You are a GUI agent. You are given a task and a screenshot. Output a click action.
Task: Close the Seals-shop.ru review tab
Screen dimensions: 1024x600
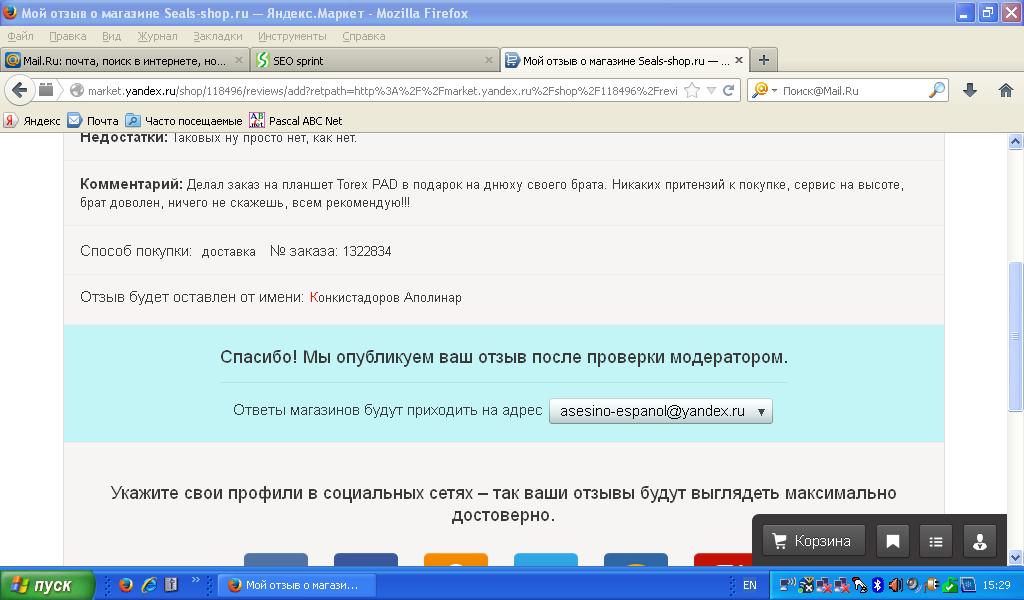[739, 60]
